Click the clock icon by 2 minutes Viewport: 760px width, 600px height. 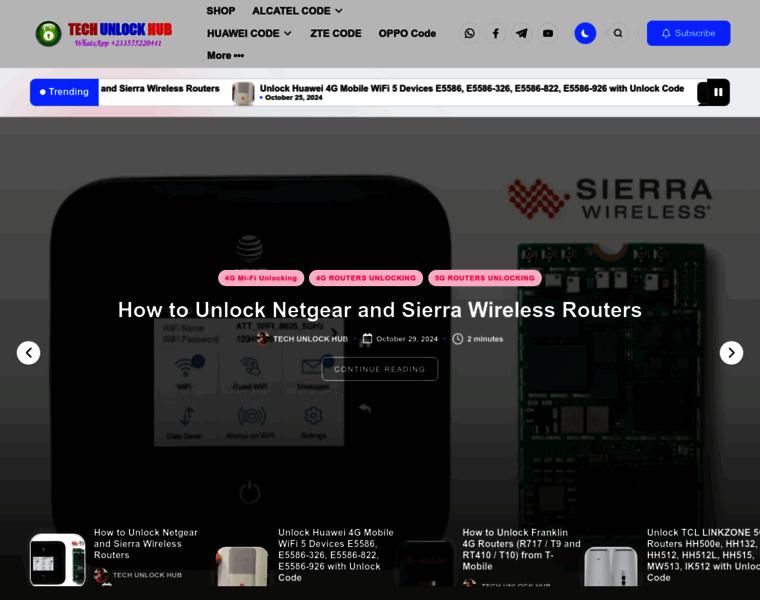(x=458, y=339)
